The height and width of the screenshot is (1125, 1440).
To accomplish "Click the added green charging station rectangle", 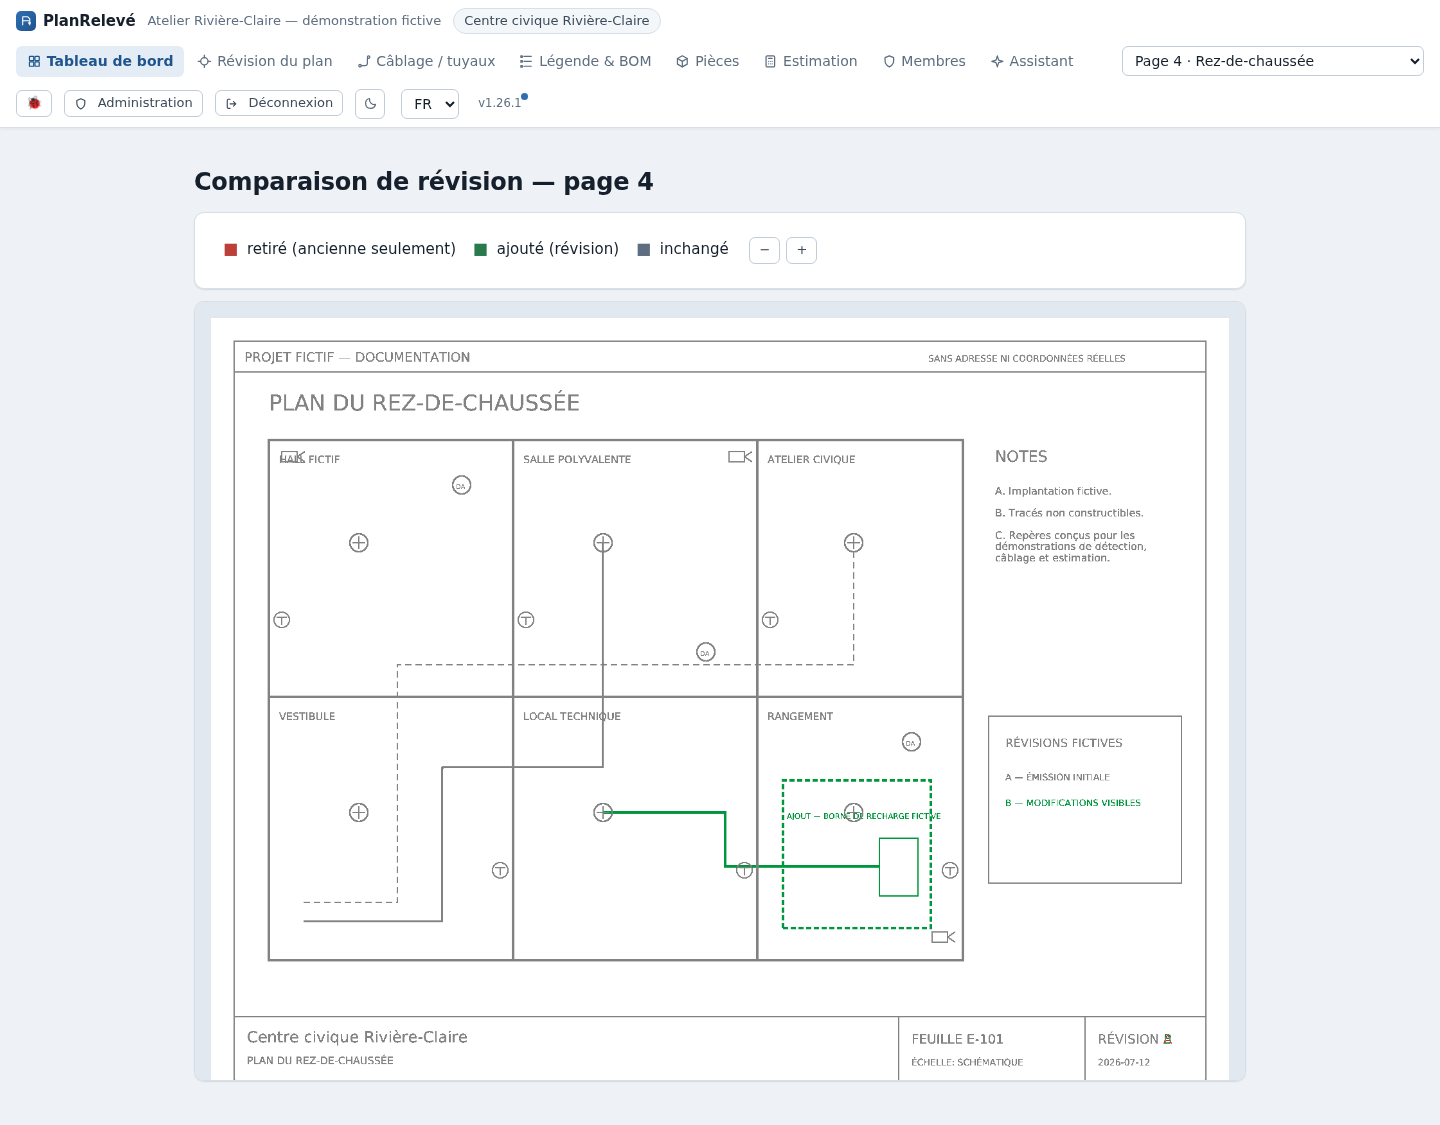I will [x=898, y=867].
